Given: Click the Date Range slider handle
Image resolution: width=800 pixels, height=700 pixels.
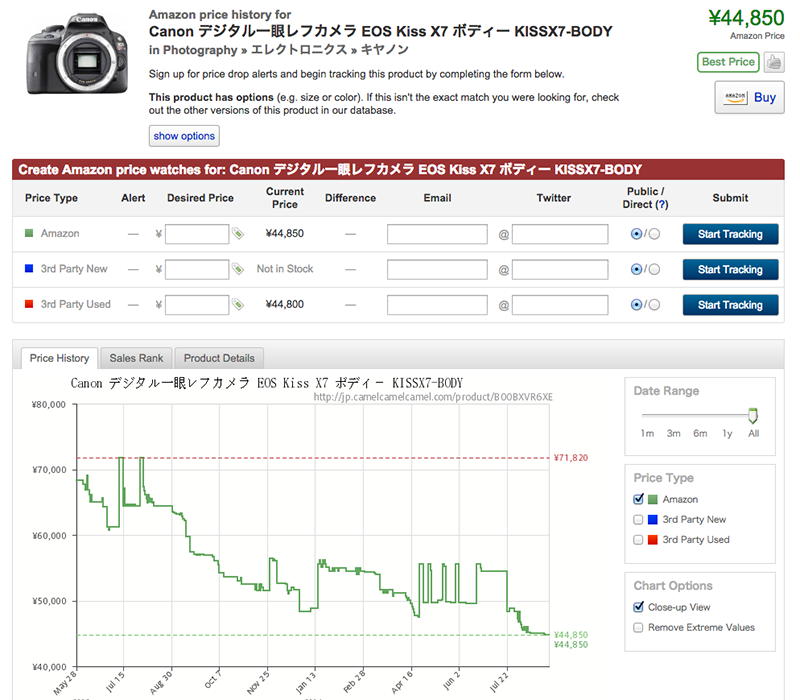Looking at the screenshot, I should click(753, 416).
